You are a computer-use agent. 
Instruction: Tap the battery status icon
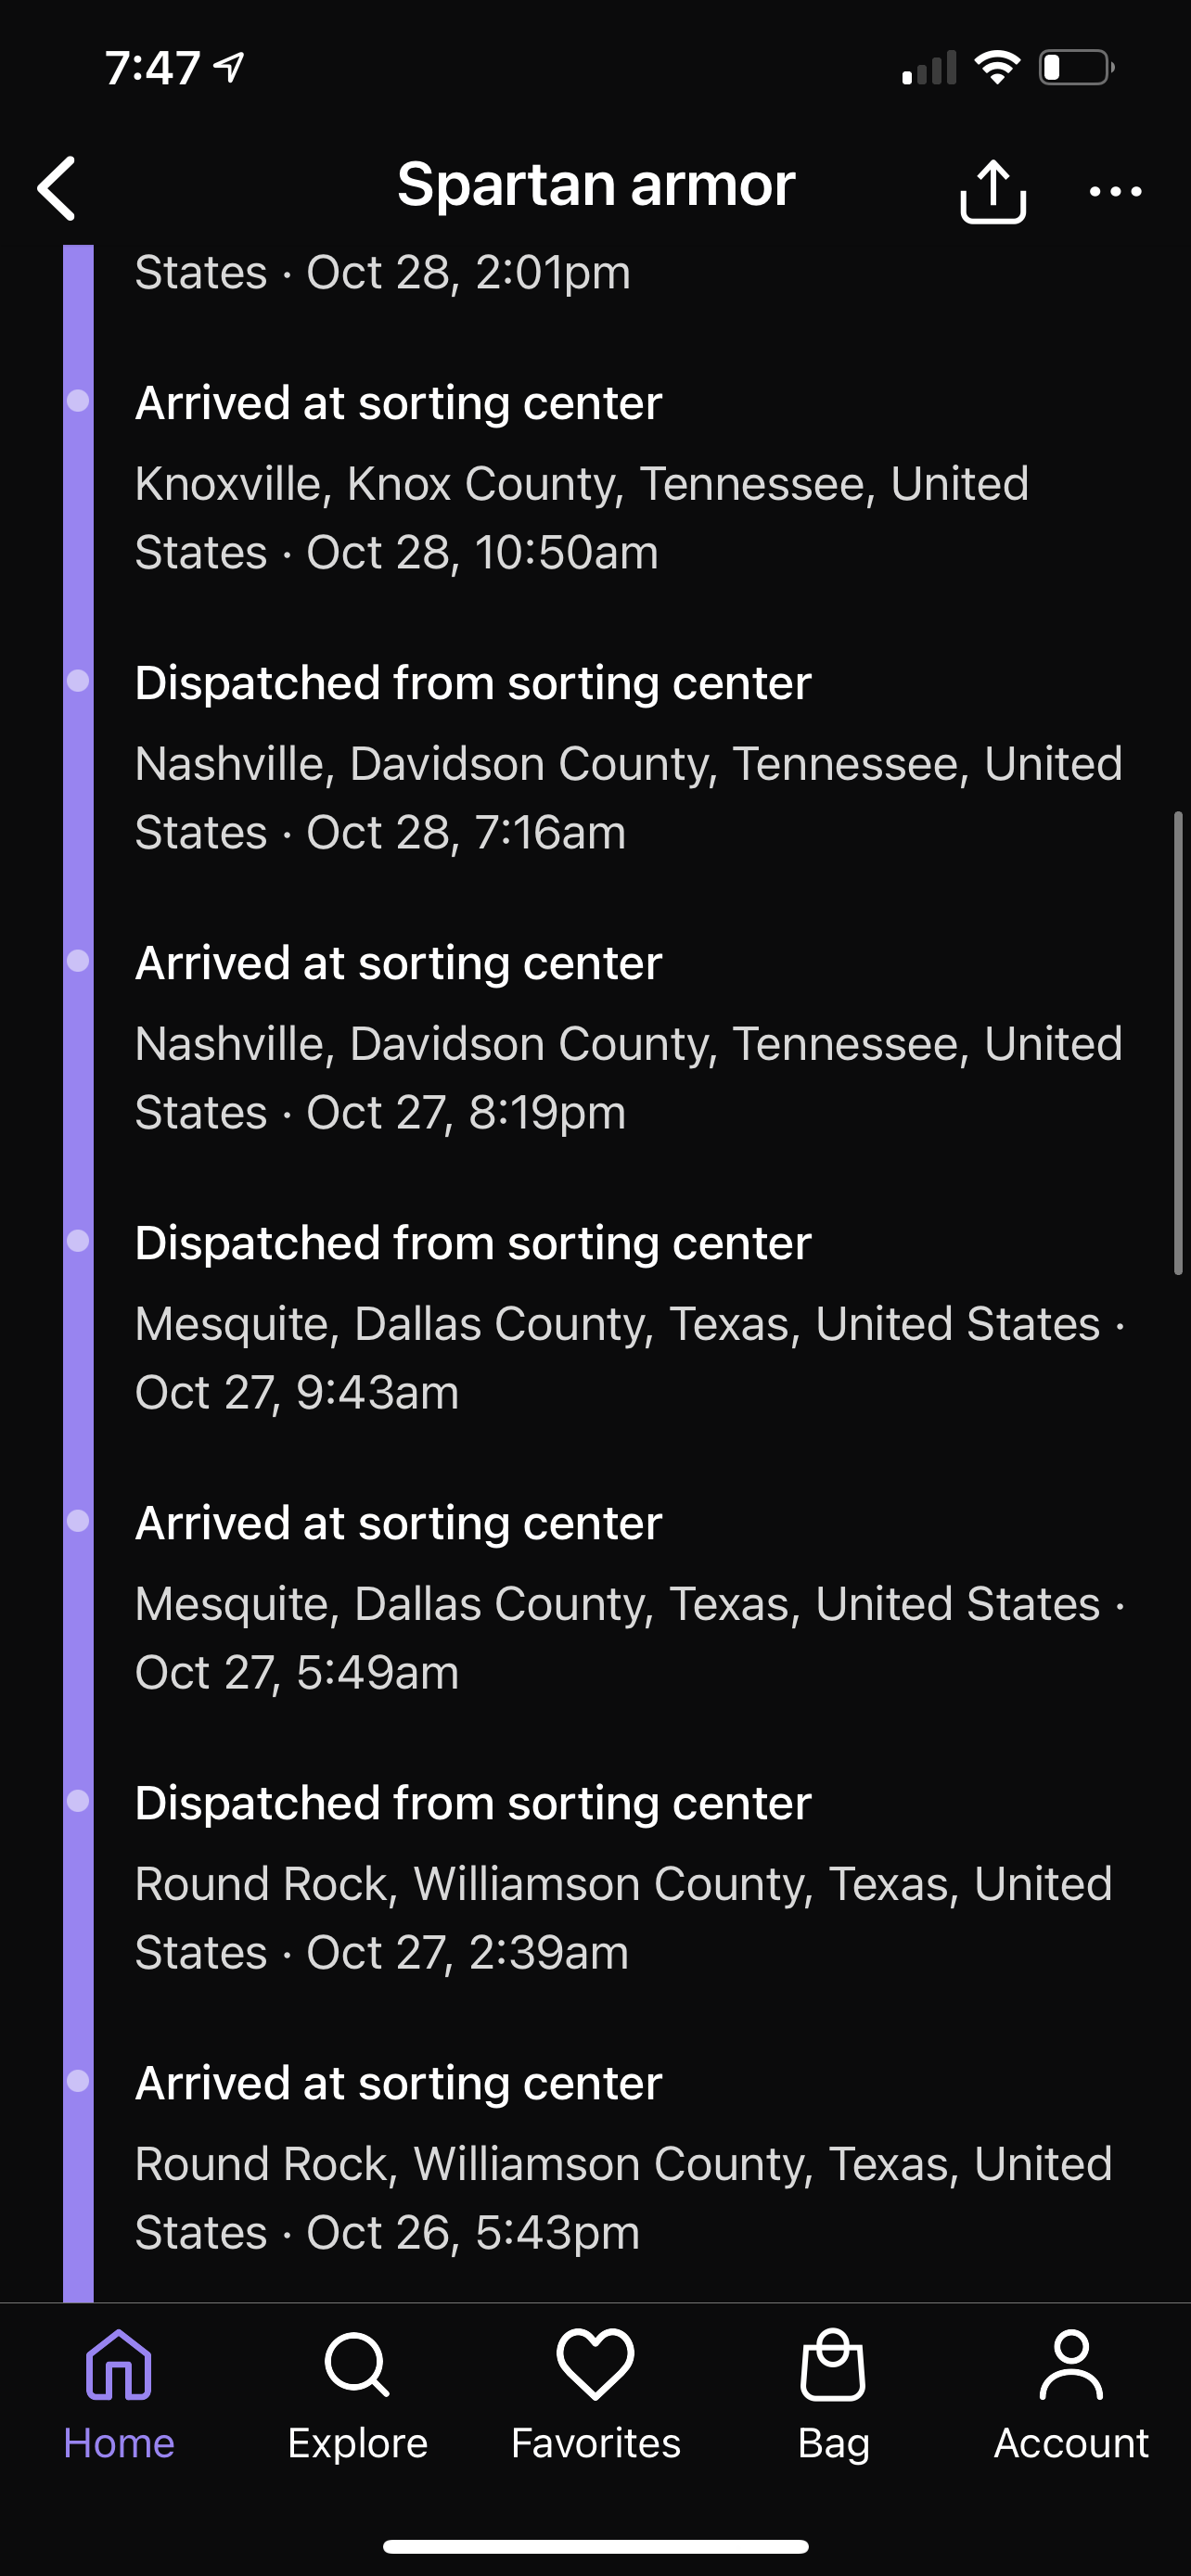(1076, 67)
